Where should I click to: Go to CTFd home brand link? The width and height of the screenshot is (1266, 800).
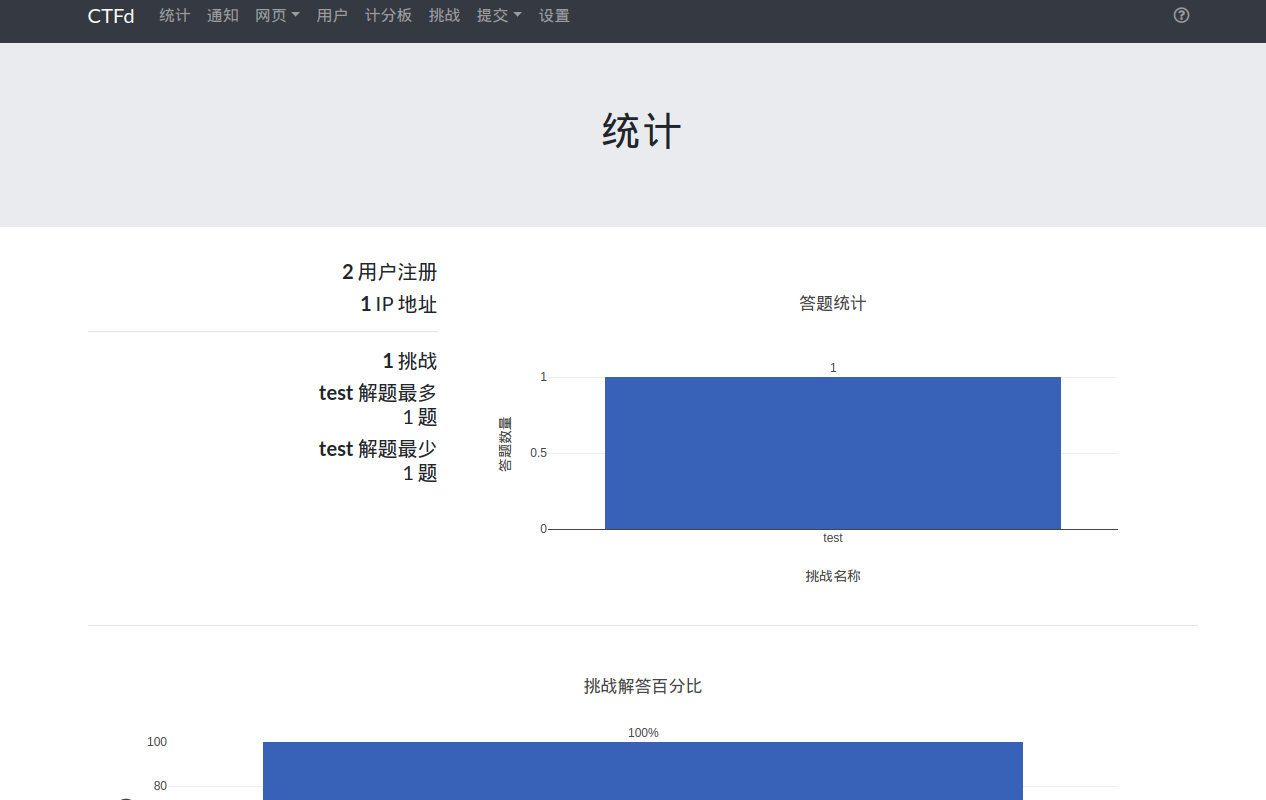tap(111, 16)
